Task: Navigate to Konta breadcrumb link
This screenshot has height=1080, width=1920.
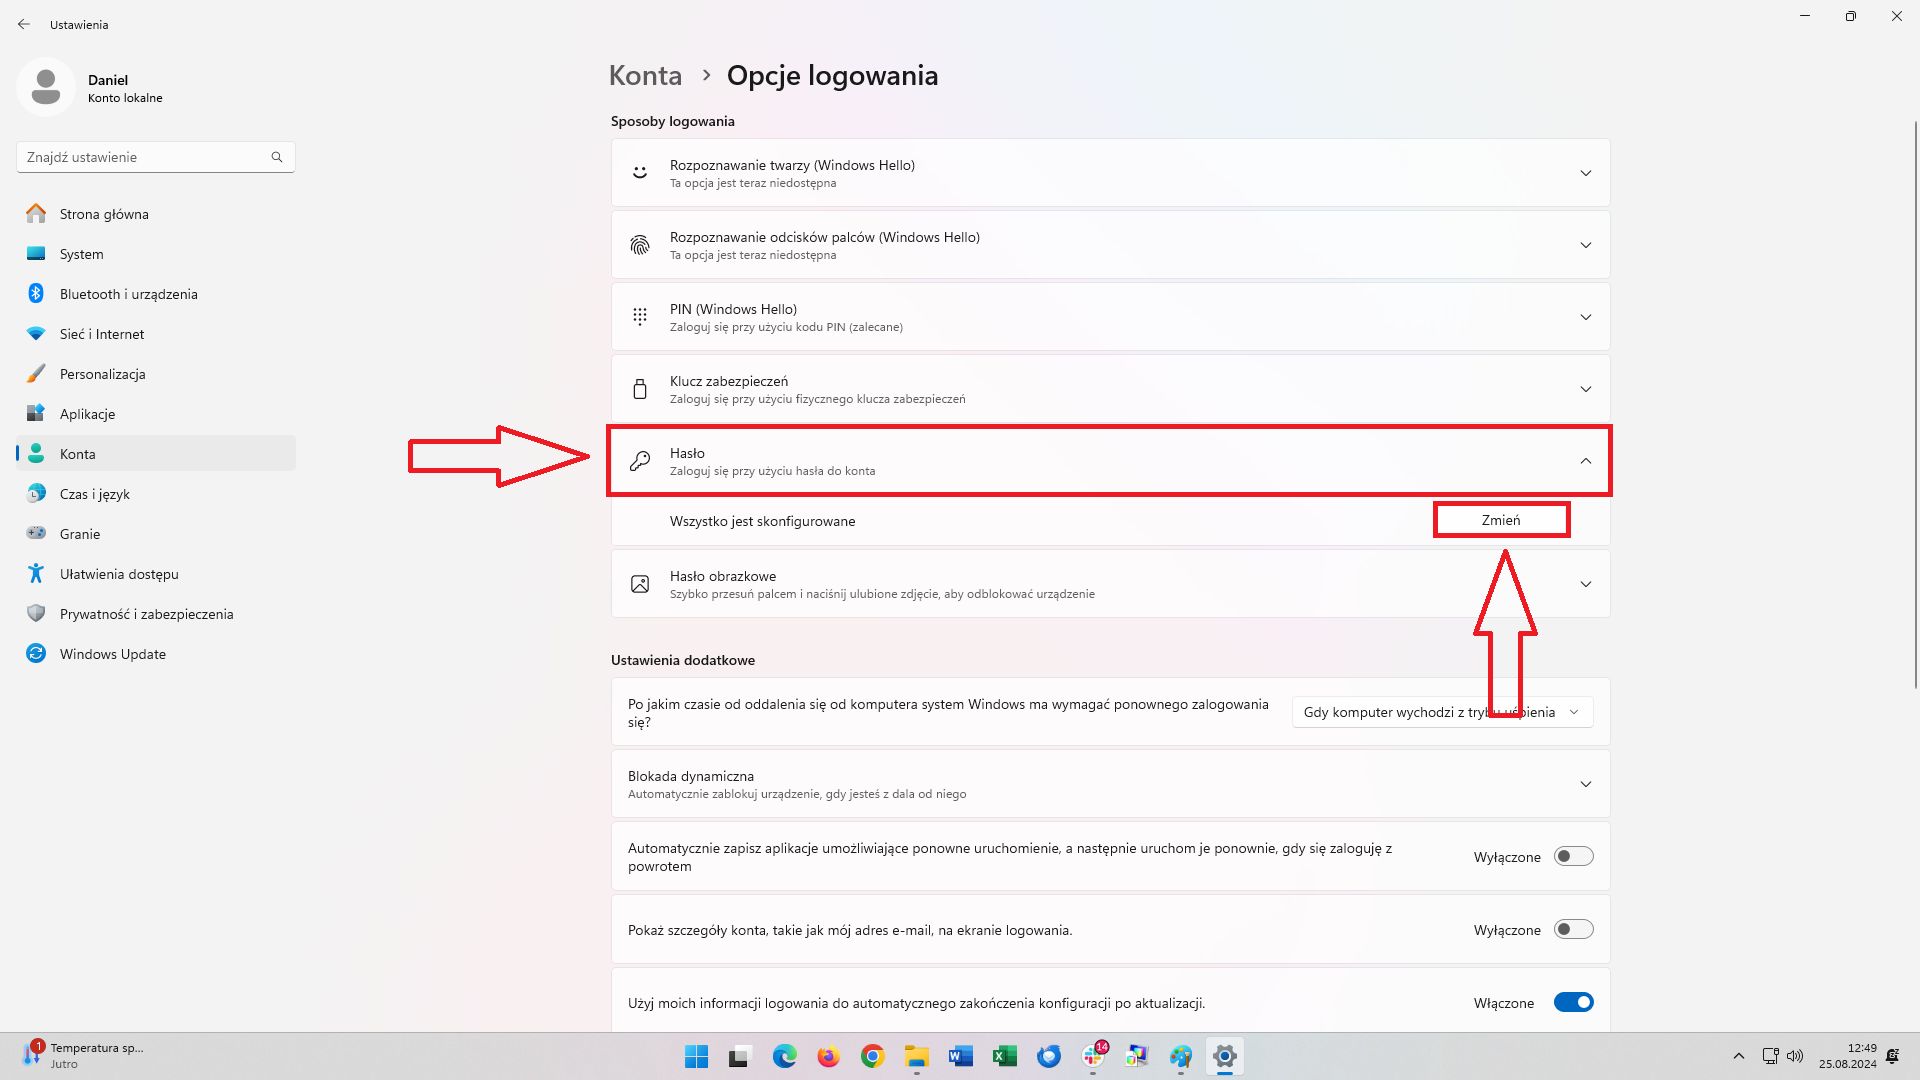Action: (x=645, y=75)
